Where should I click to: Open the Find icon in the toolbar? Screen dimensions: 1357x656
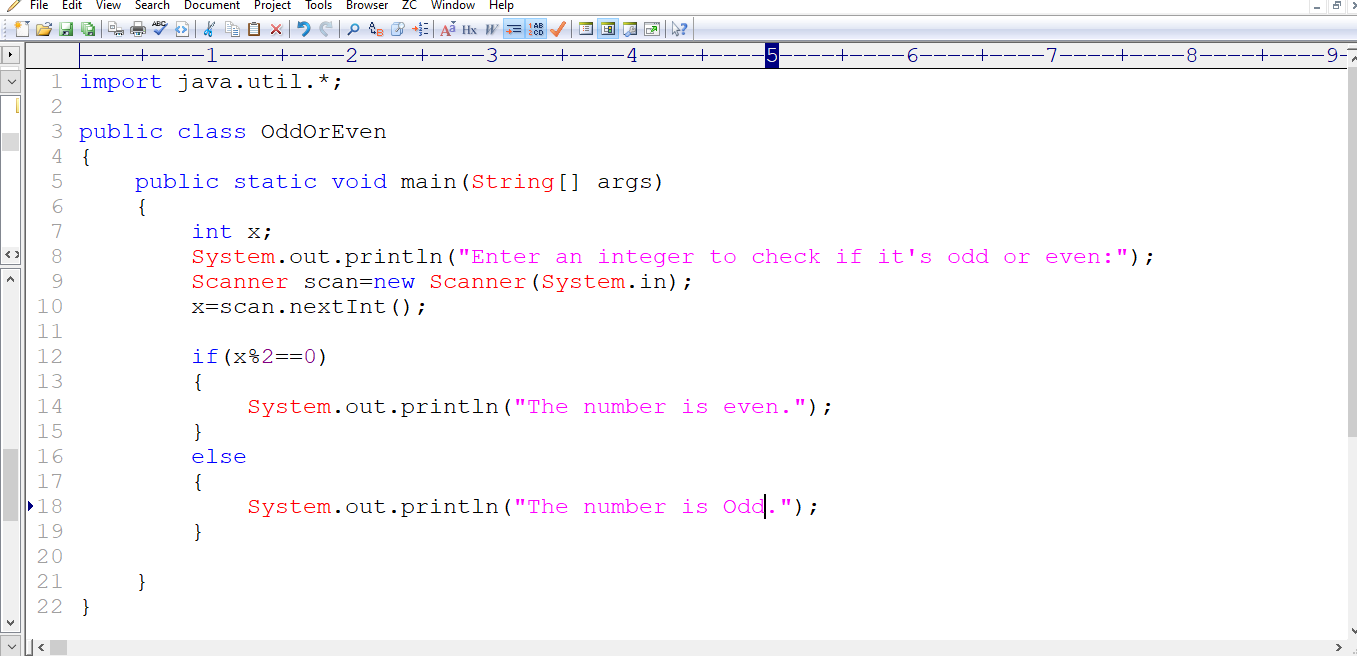pyautogui.click(x=351, y=29)
